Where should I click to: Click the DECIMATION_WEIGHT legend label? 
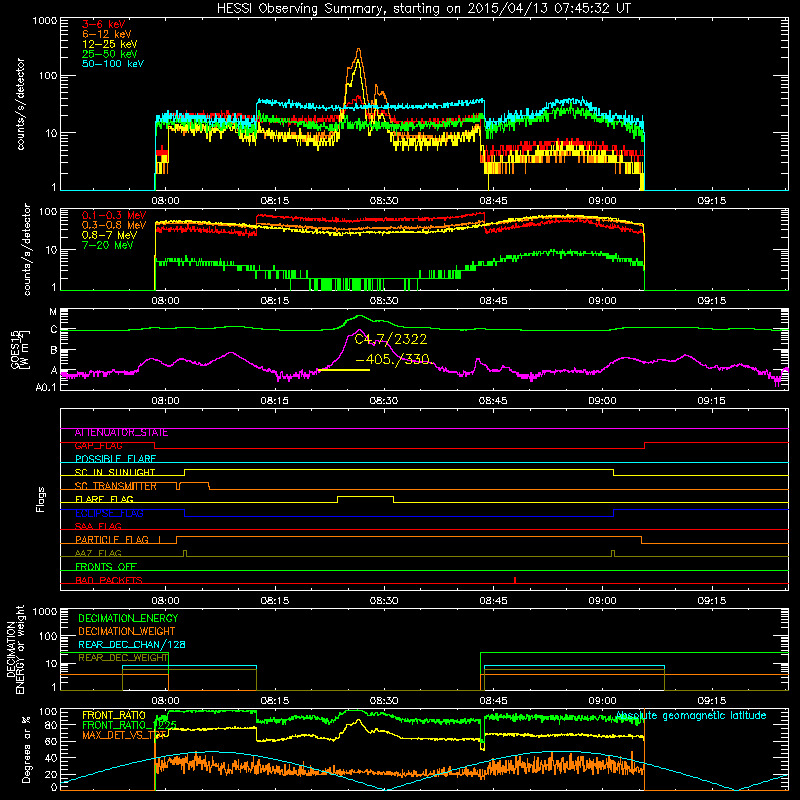[x=127, y=631]
